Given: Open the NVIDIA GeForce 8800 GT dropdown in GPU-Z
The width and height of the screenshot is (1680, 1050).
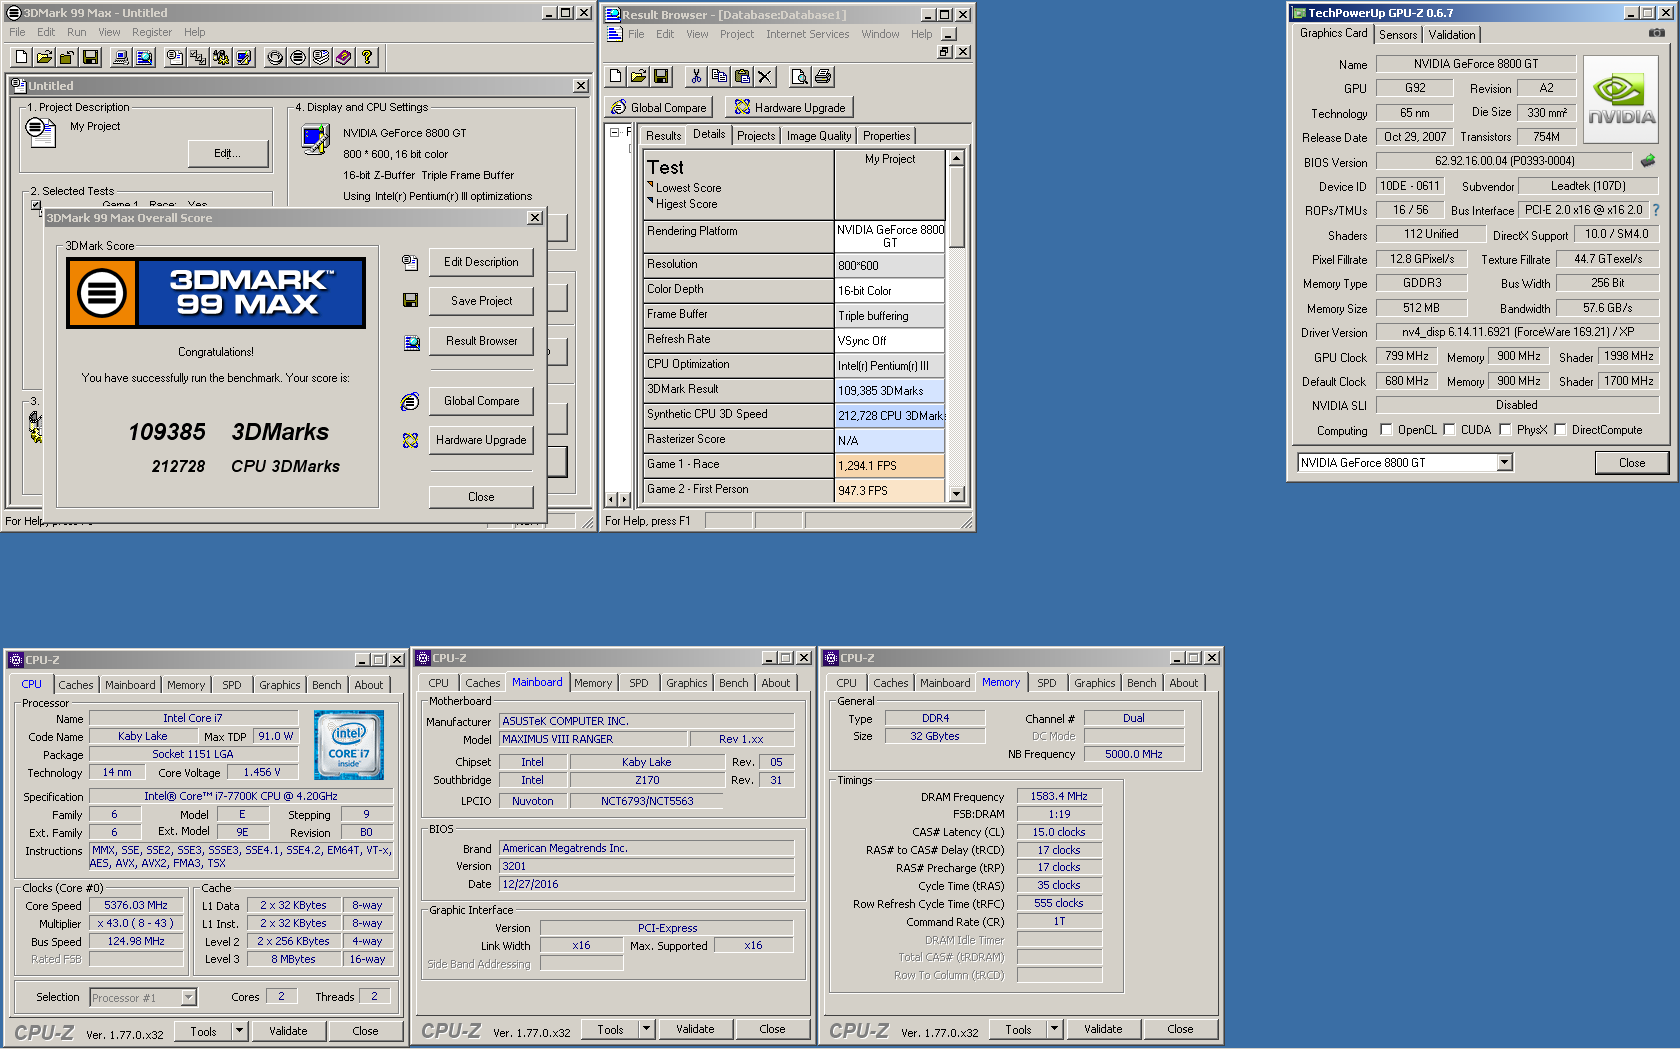Looking at the screenshot, I should [1504, 462].
